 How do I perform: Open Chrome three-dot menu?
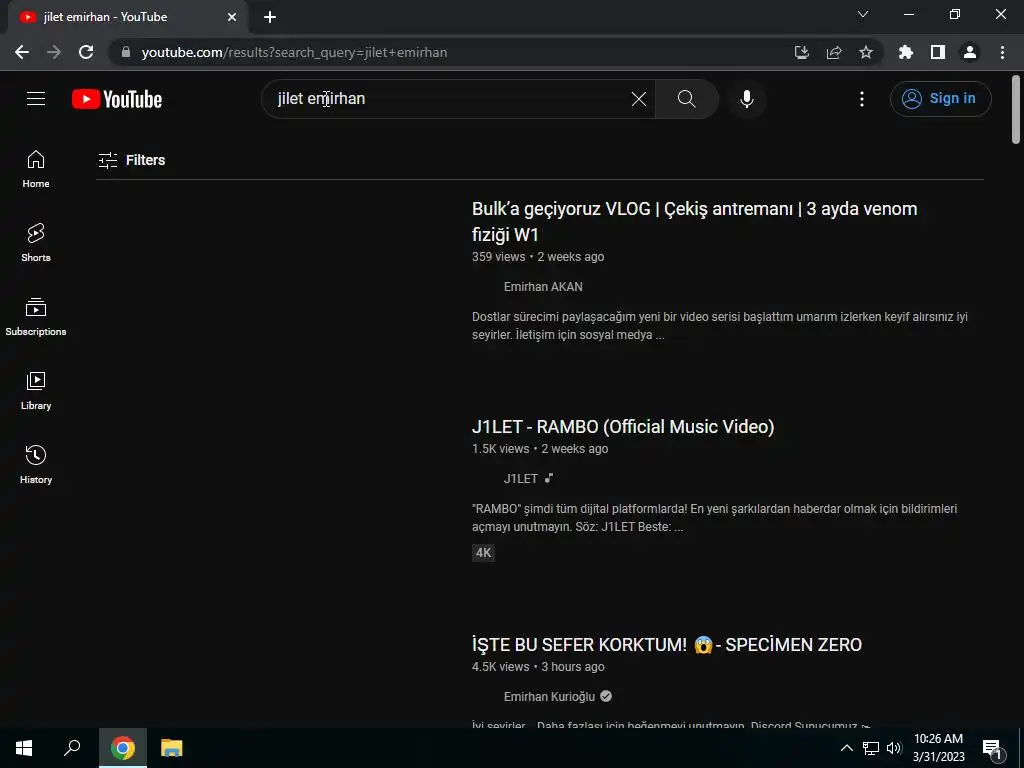coord(1002,52)
